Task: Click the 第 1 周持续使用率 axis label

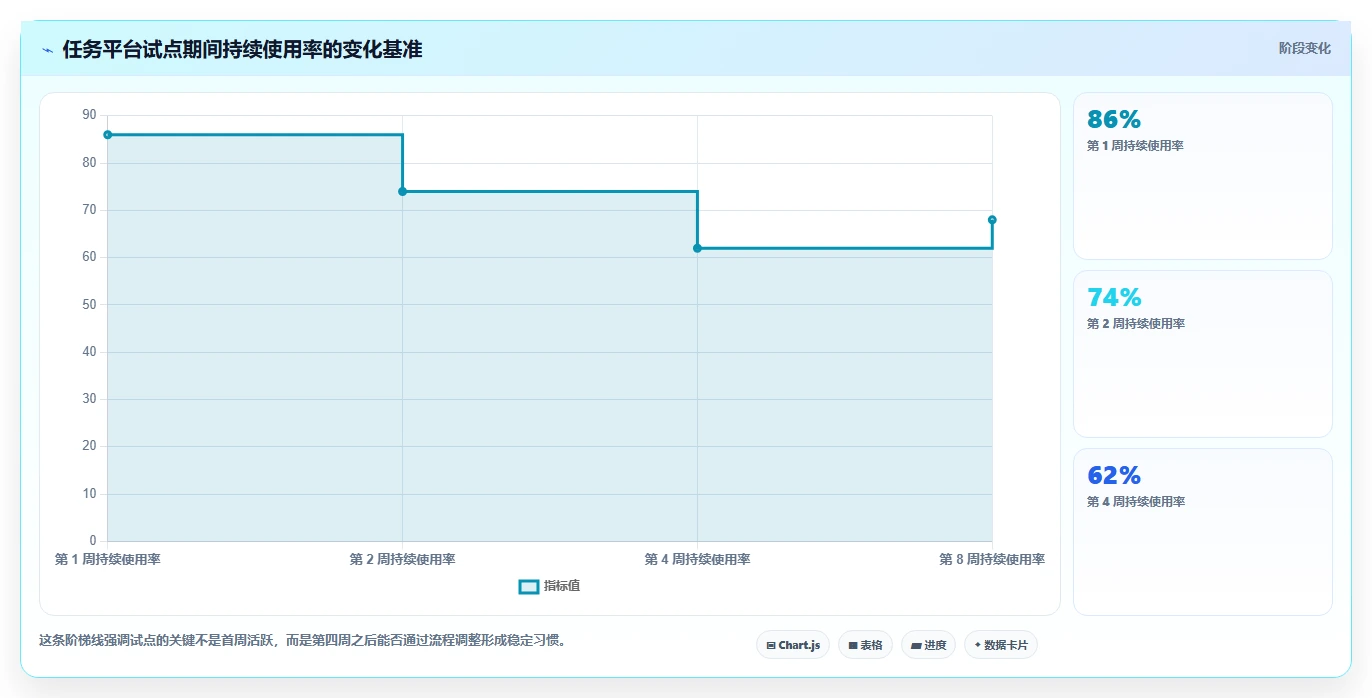Action: point(107,559)
